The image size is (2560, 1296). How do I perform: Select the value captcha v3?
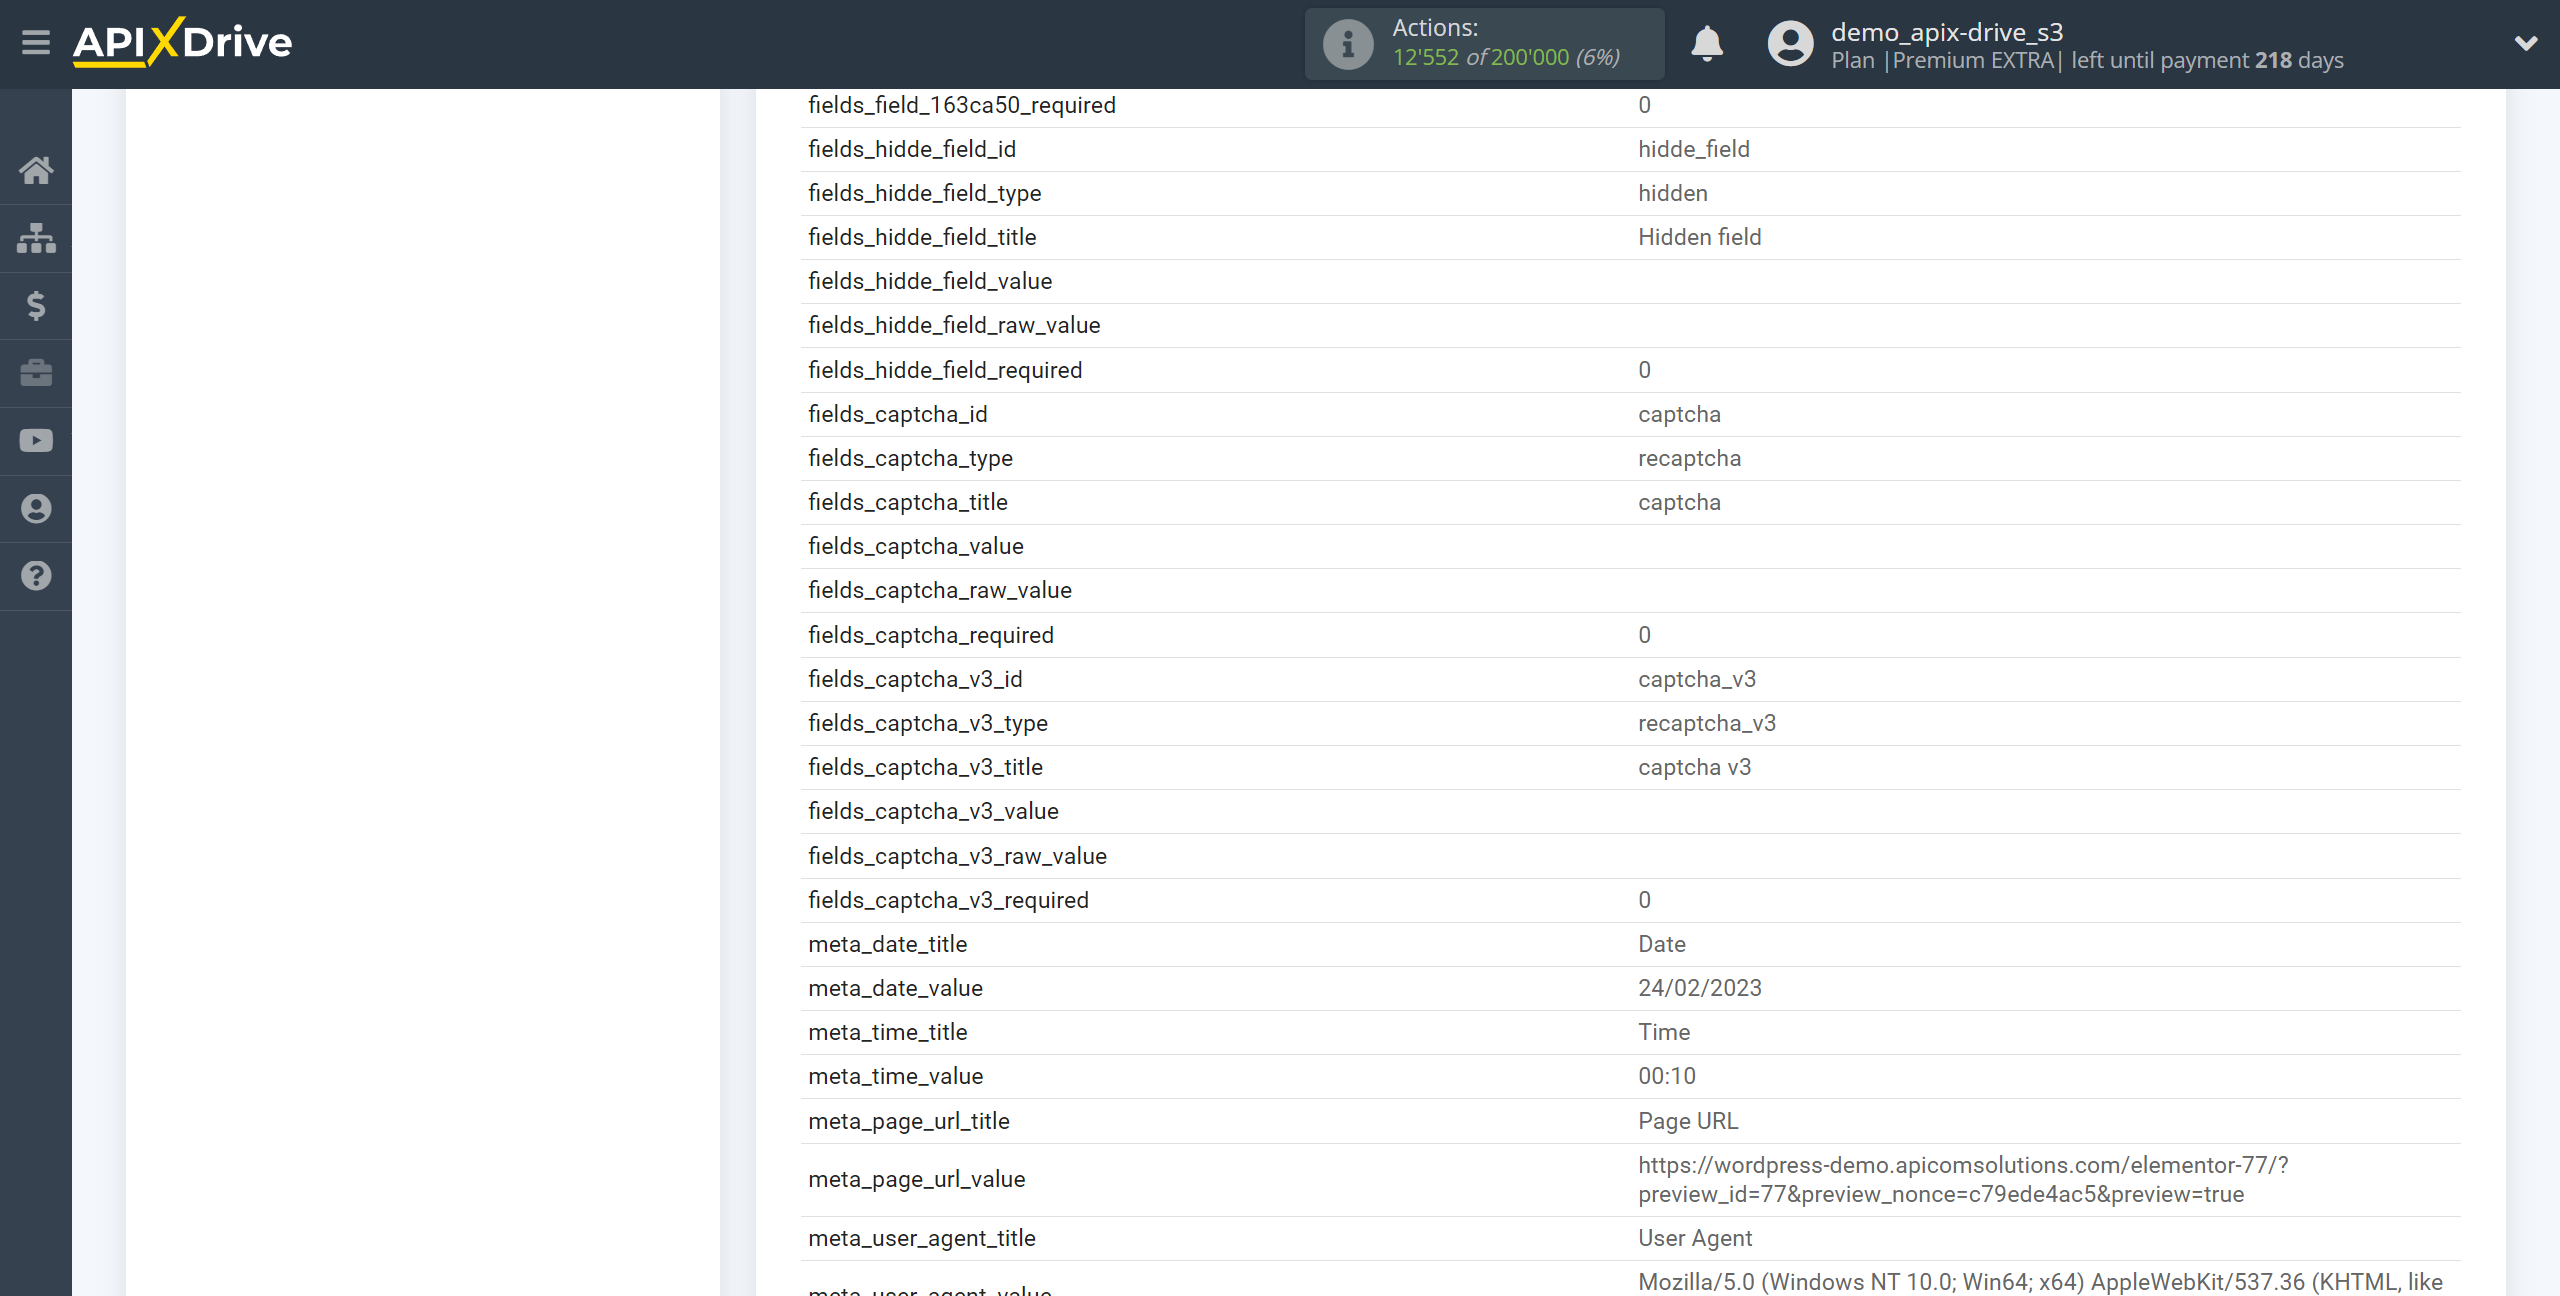(1695, 767)
